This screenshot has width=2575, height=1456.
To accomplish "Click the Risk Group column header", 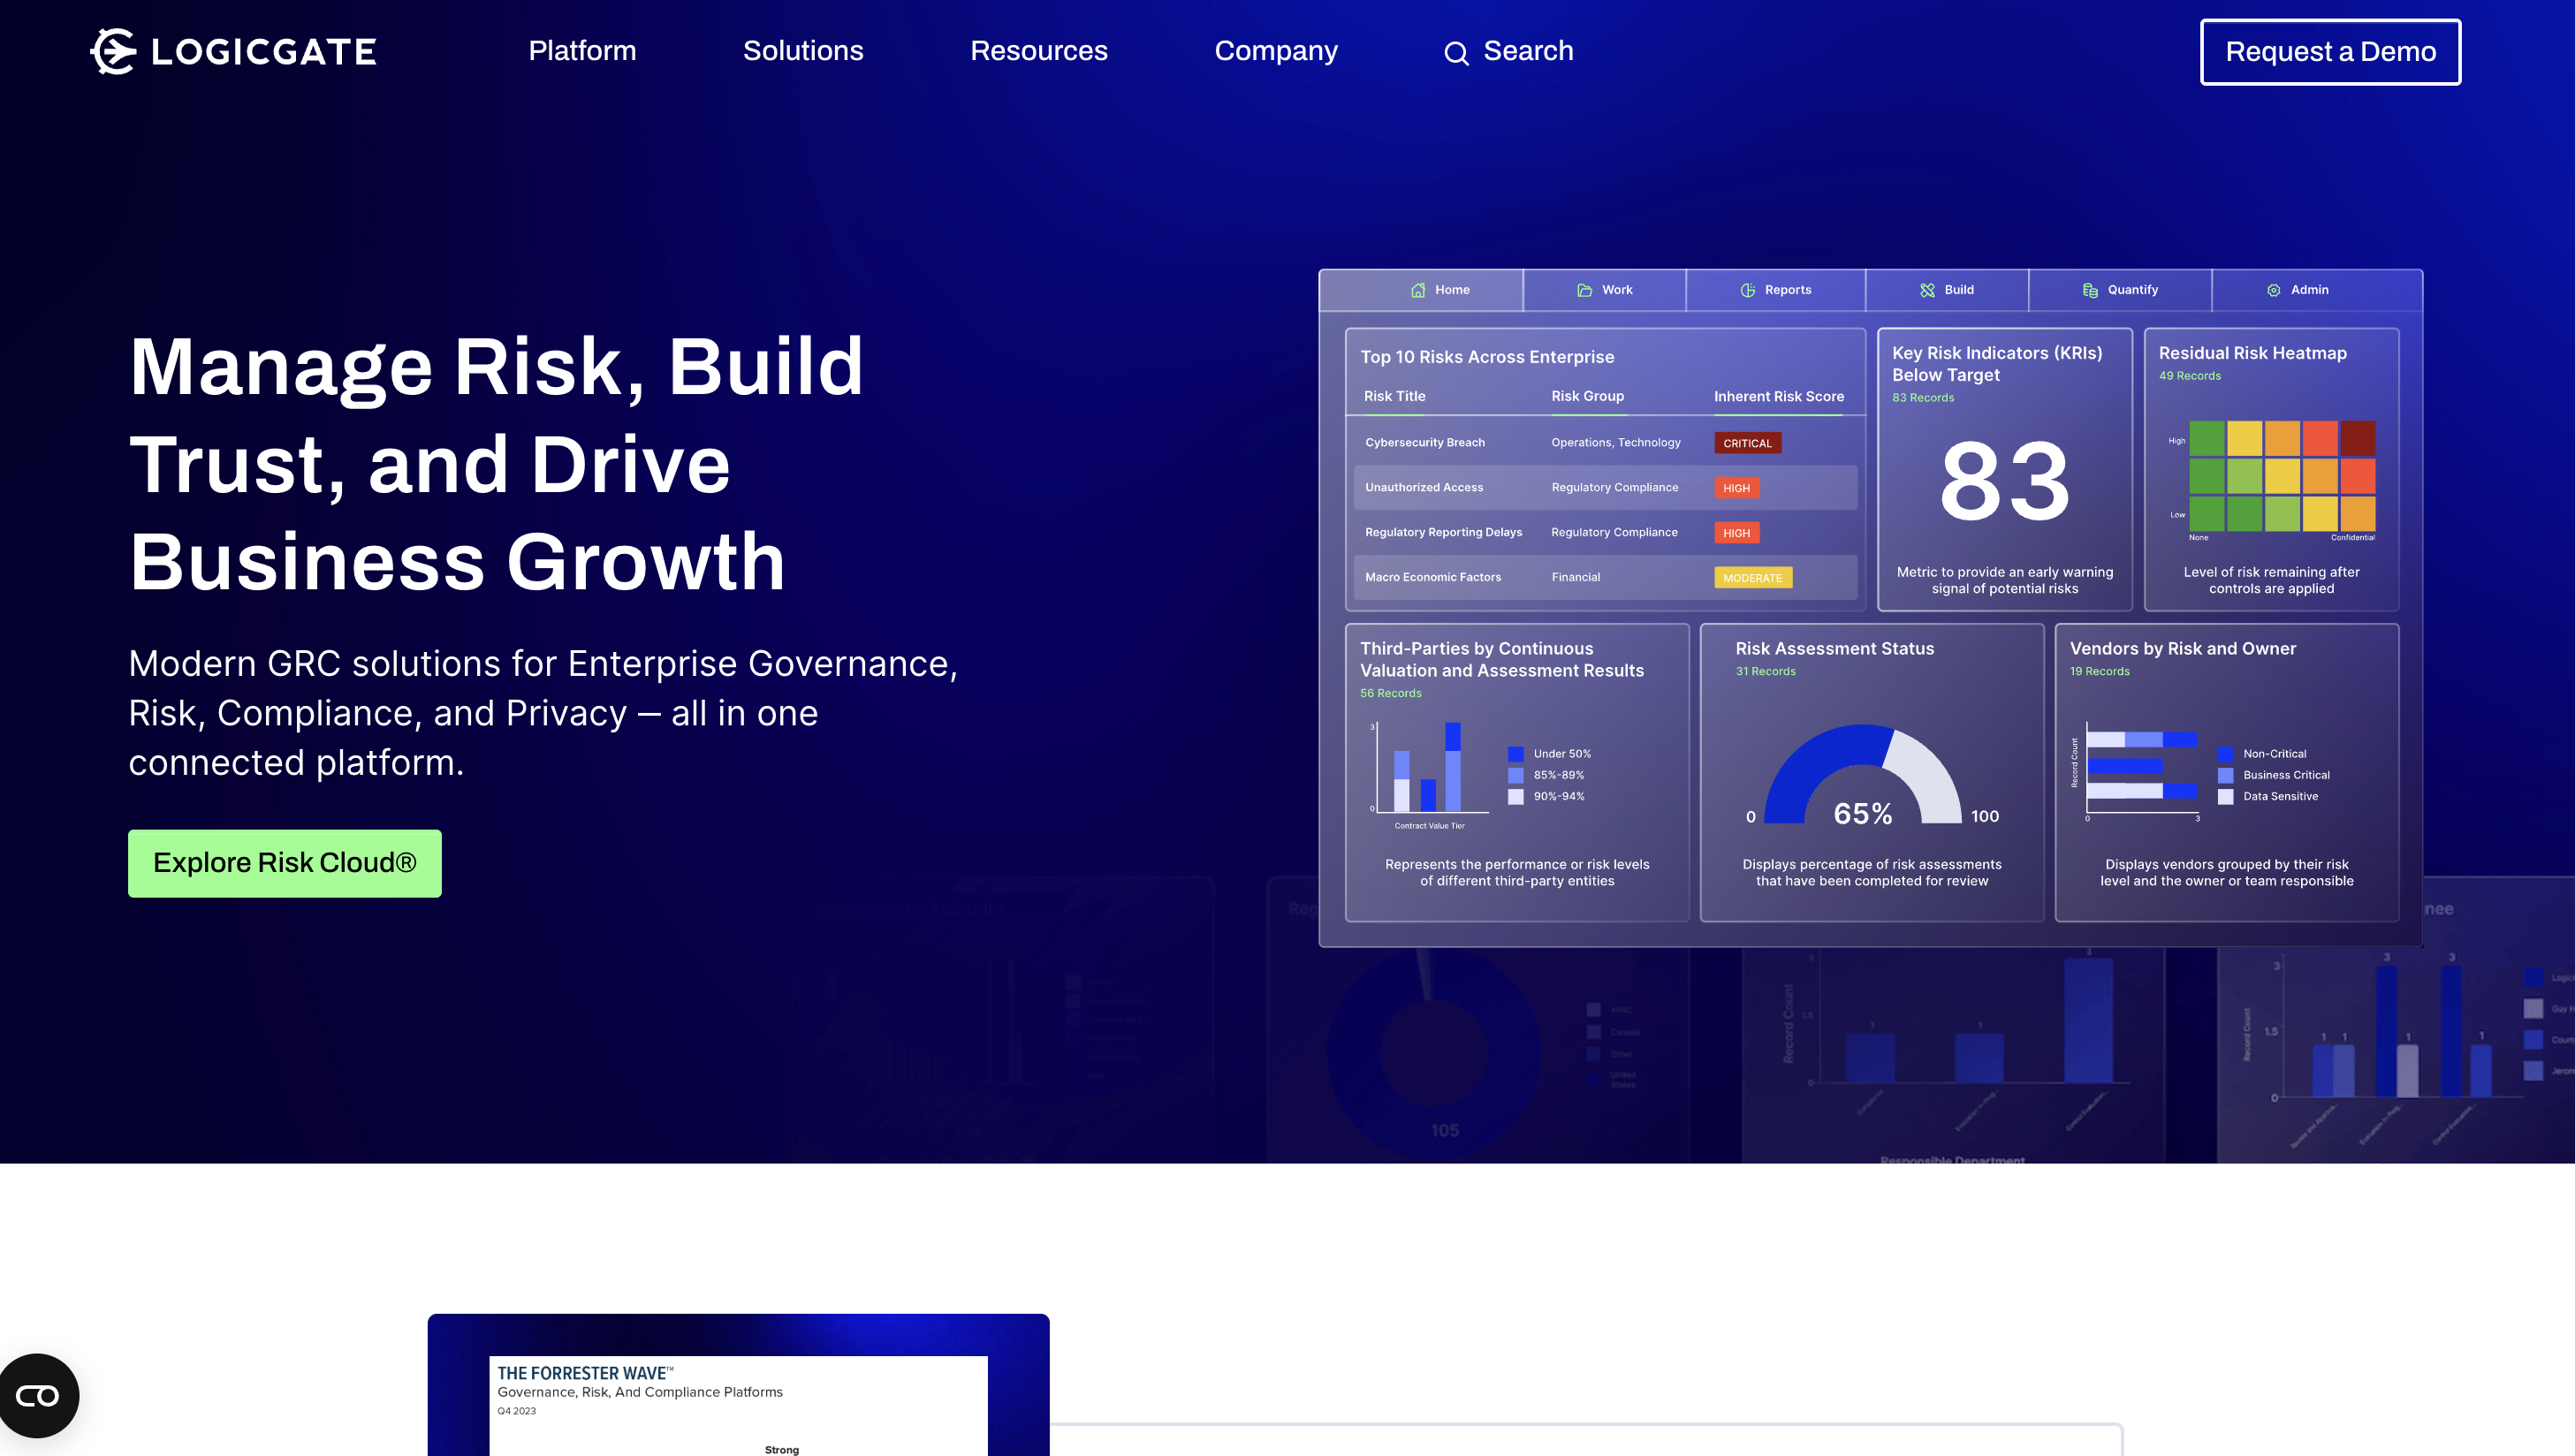I will (x=1587, y=396).
